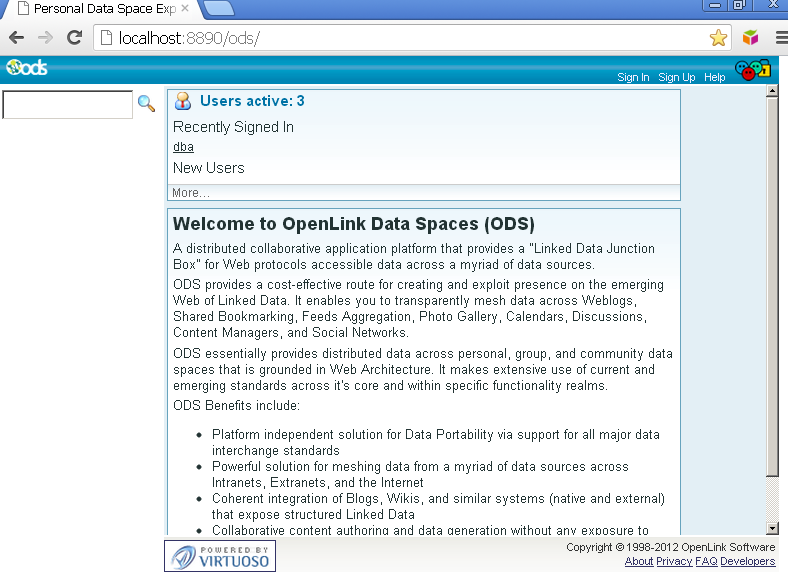Minimize the browser window
Image resolution: width=788 pixels, height=578 pixels.
715,5
